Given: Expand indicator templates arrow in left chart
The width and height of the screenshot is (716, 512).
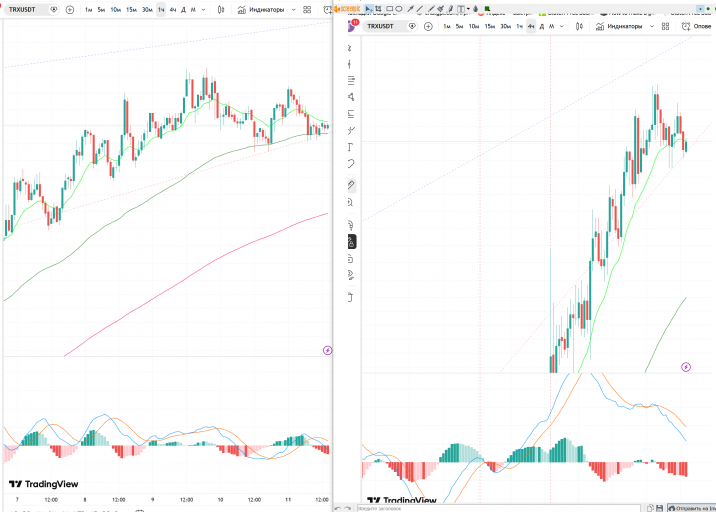Looking at the screenshot, I should (294, 10).
